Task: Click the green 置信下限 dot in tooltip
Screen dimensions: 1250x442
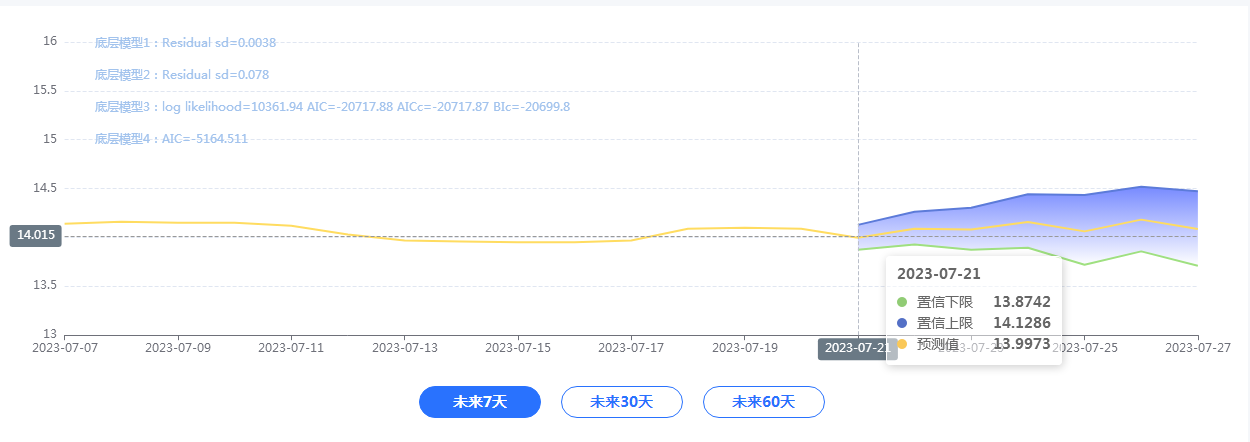Action: click(x=902, y=302)
